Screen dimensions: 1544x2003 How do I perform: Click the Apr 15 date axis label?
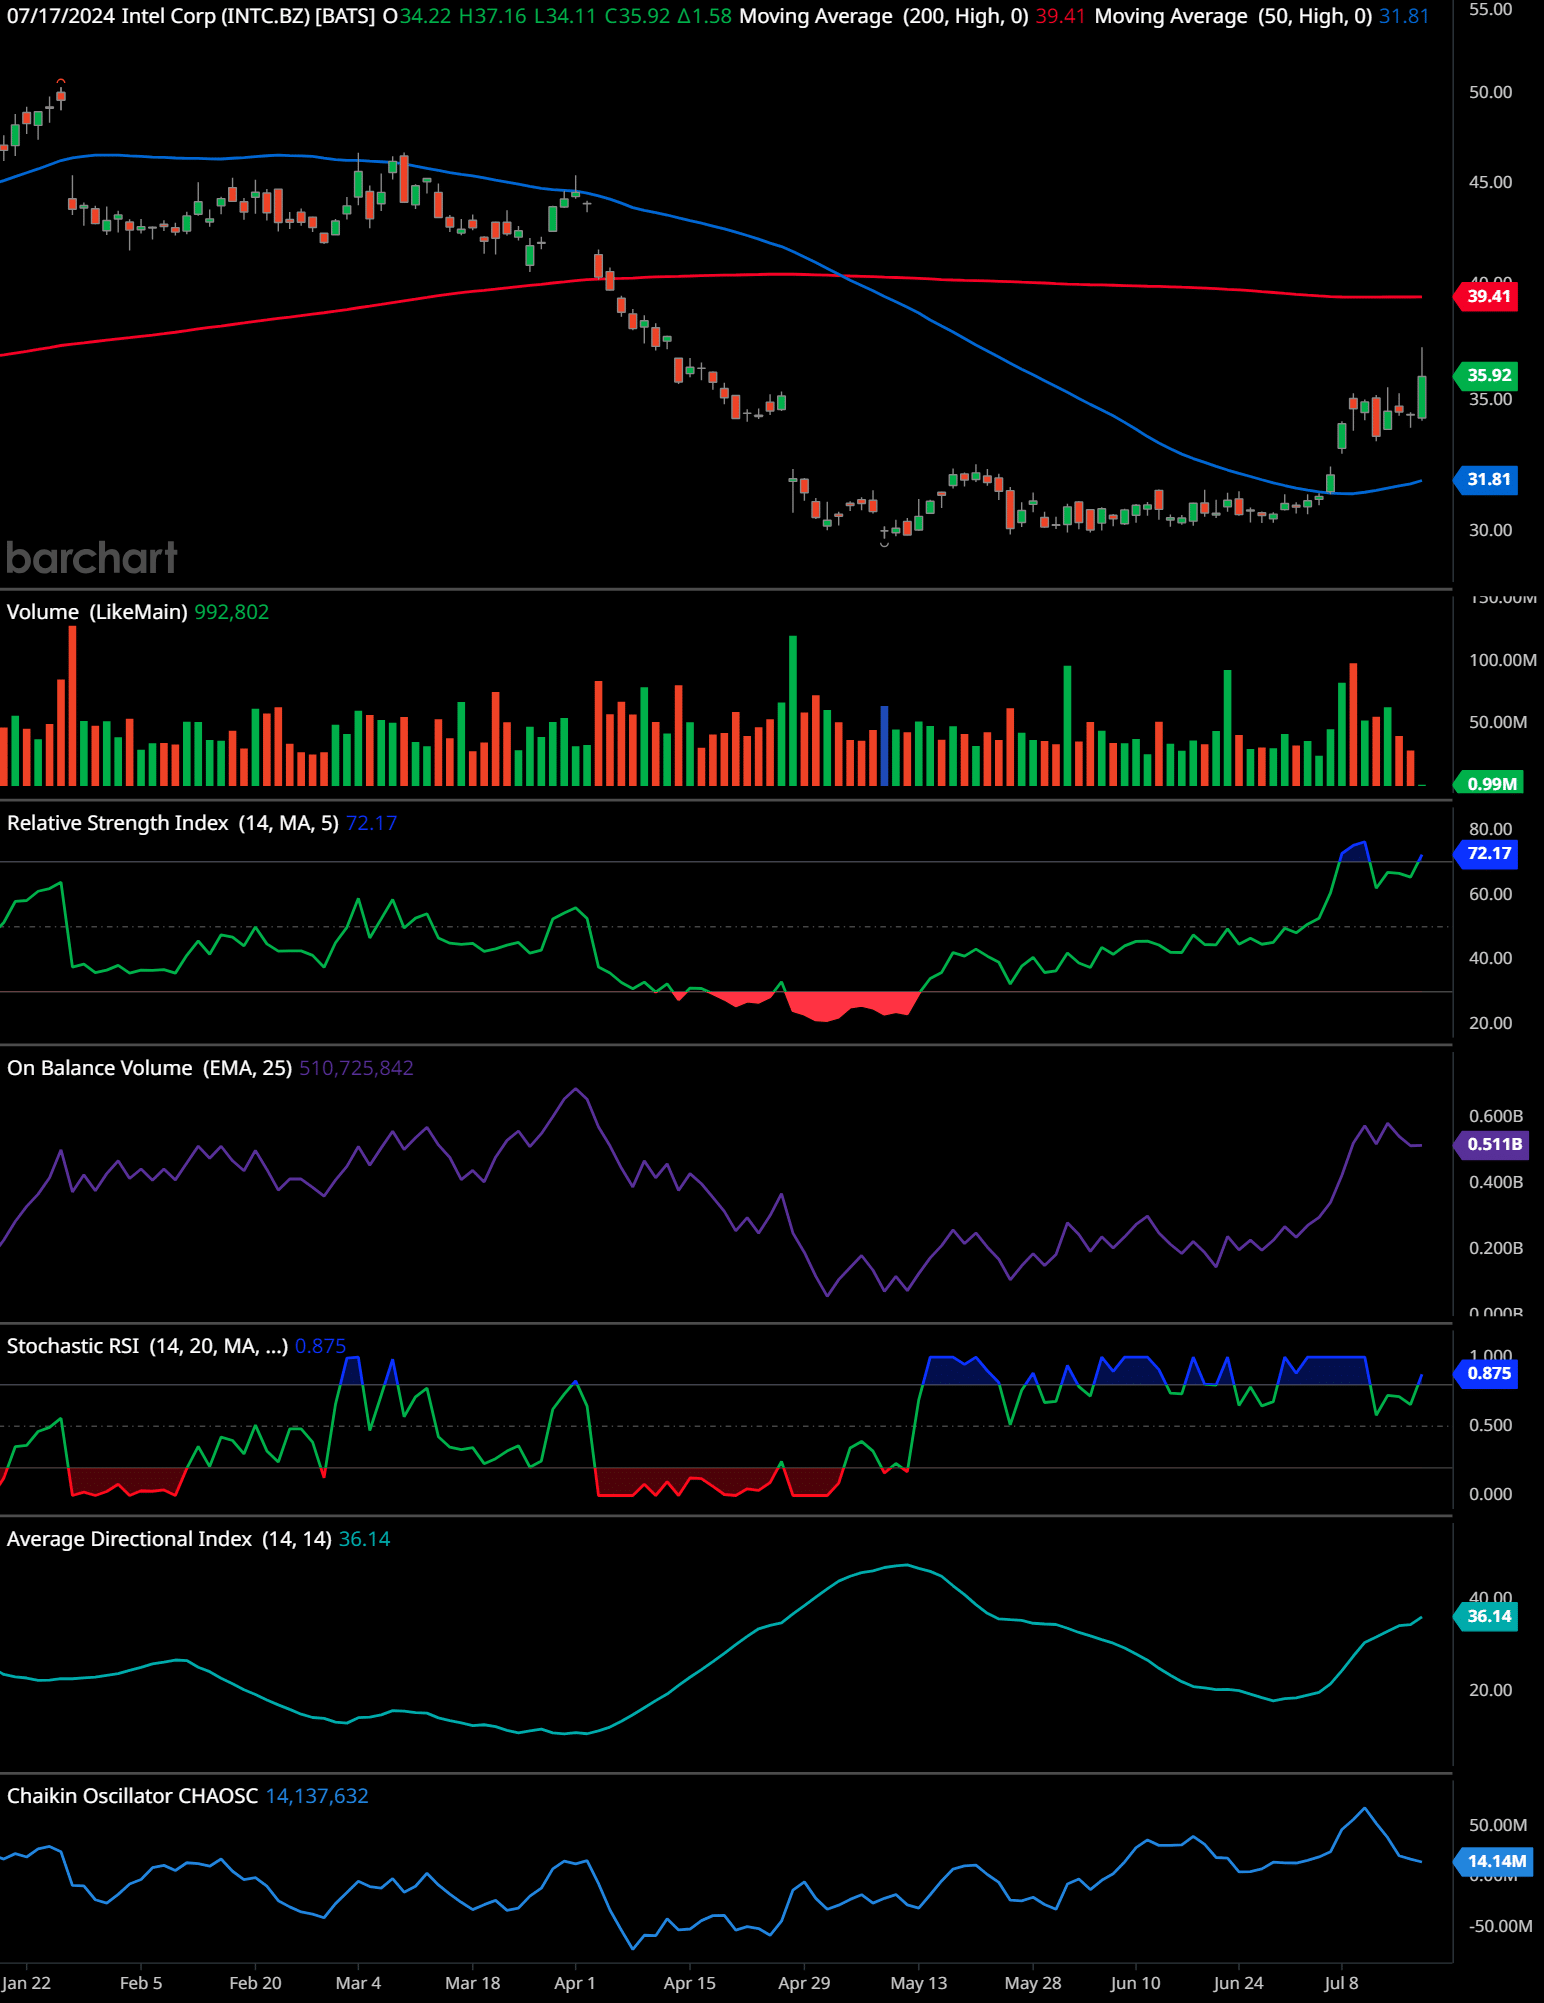689,1983
